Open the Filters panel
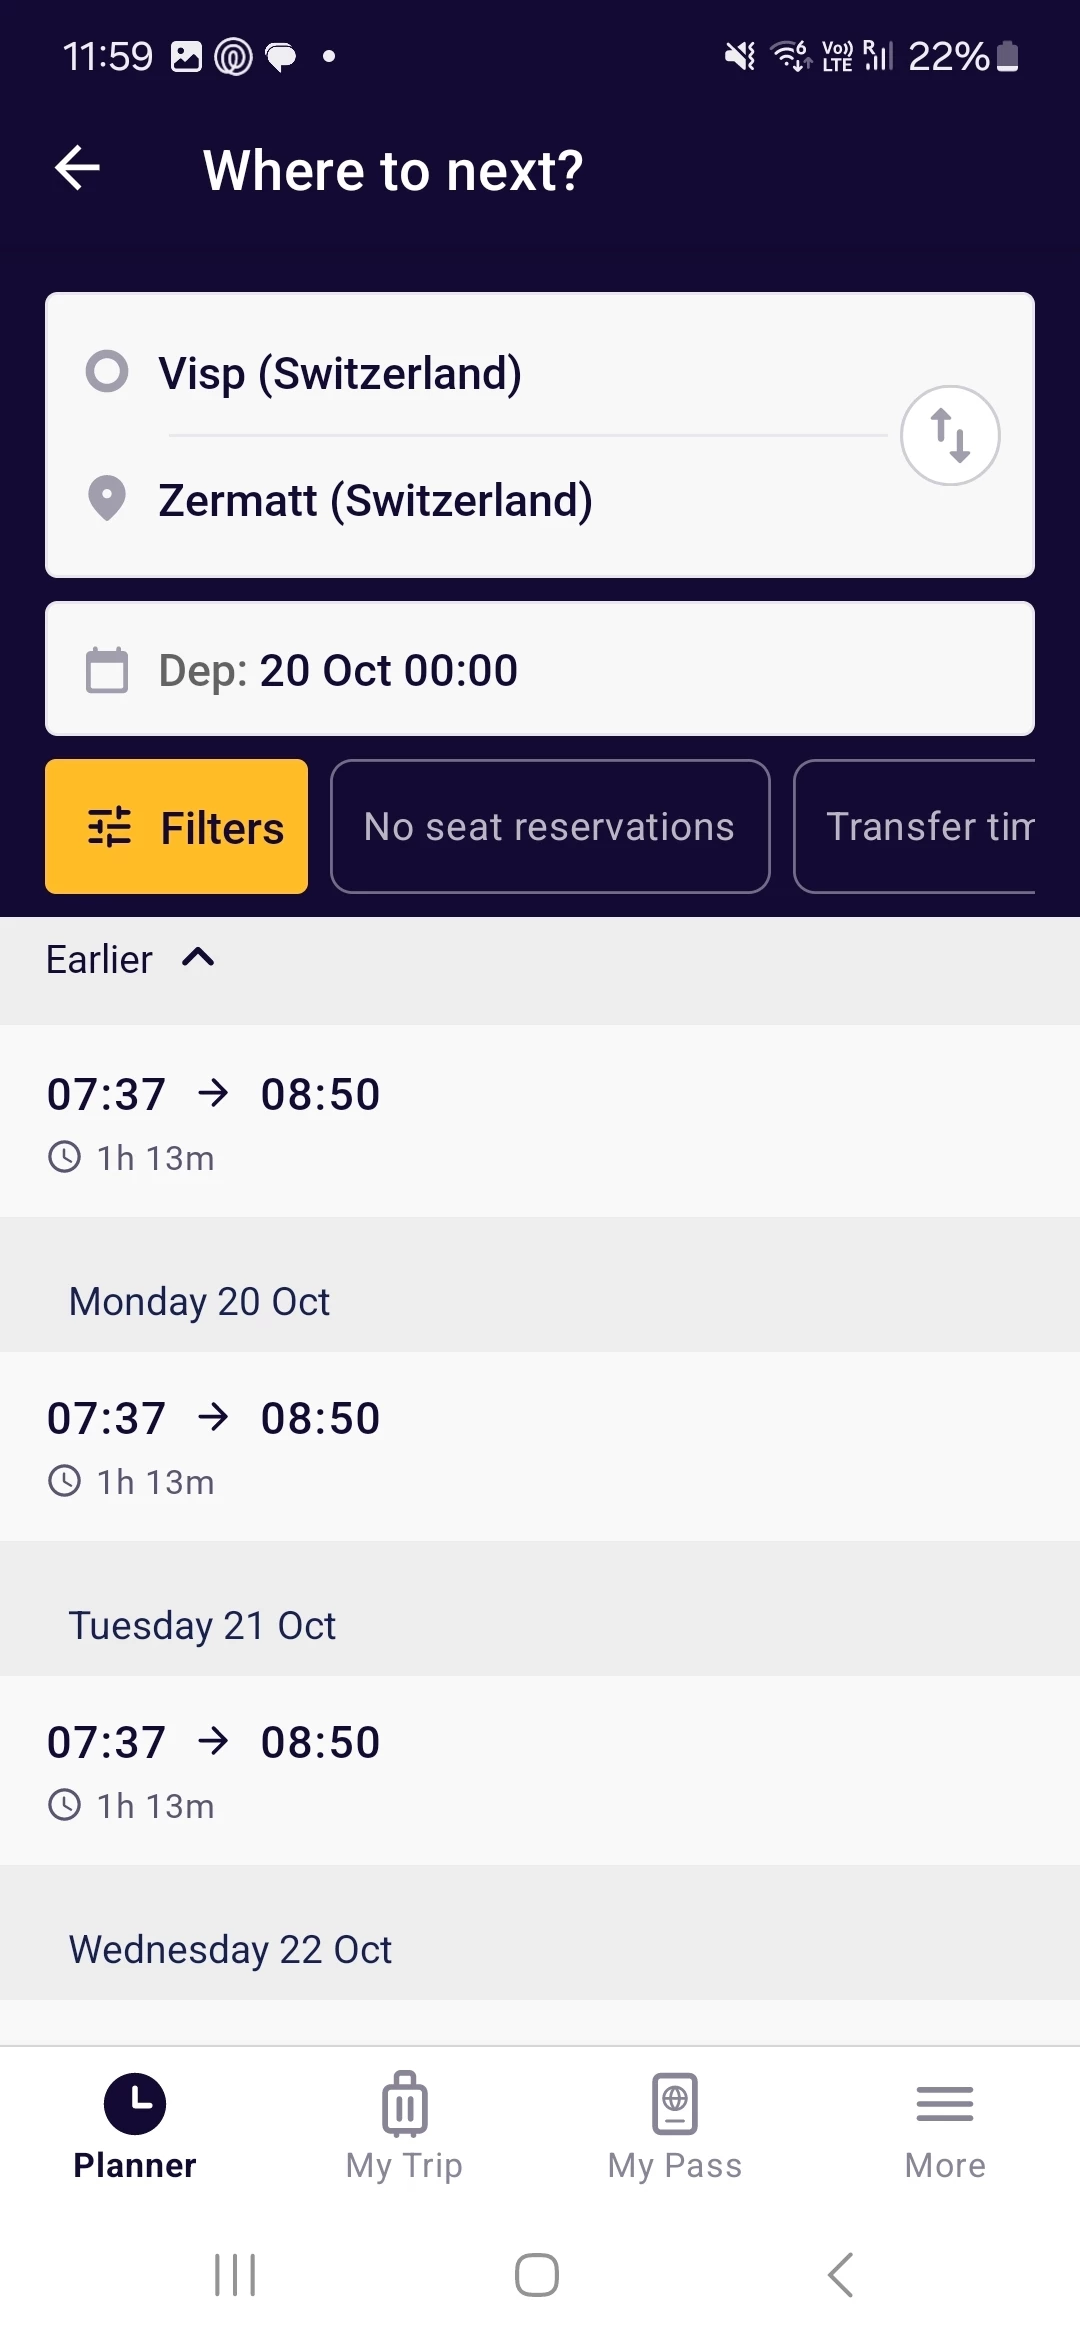The height and width of the screenshot is (2340, 1080). point(177,827)
